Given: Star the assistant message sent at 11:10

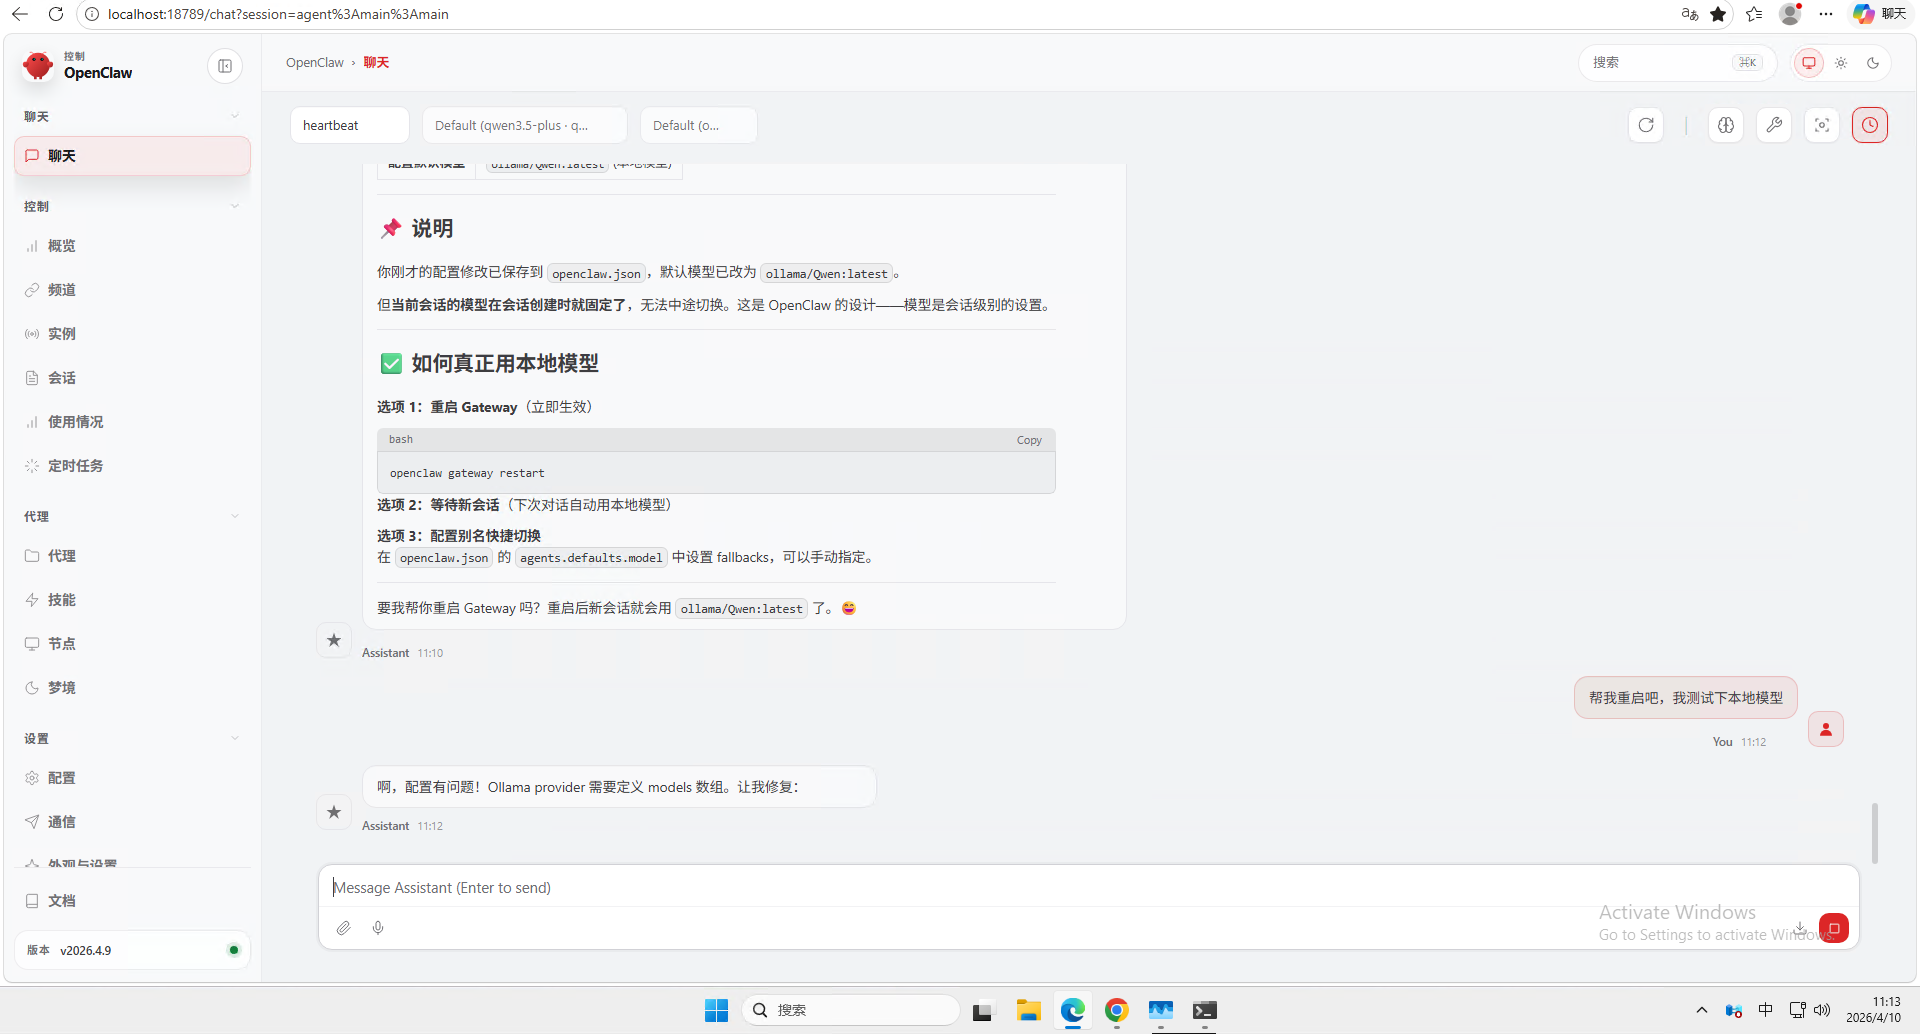Looking at the screenshot, I should (x=334, y=640).
